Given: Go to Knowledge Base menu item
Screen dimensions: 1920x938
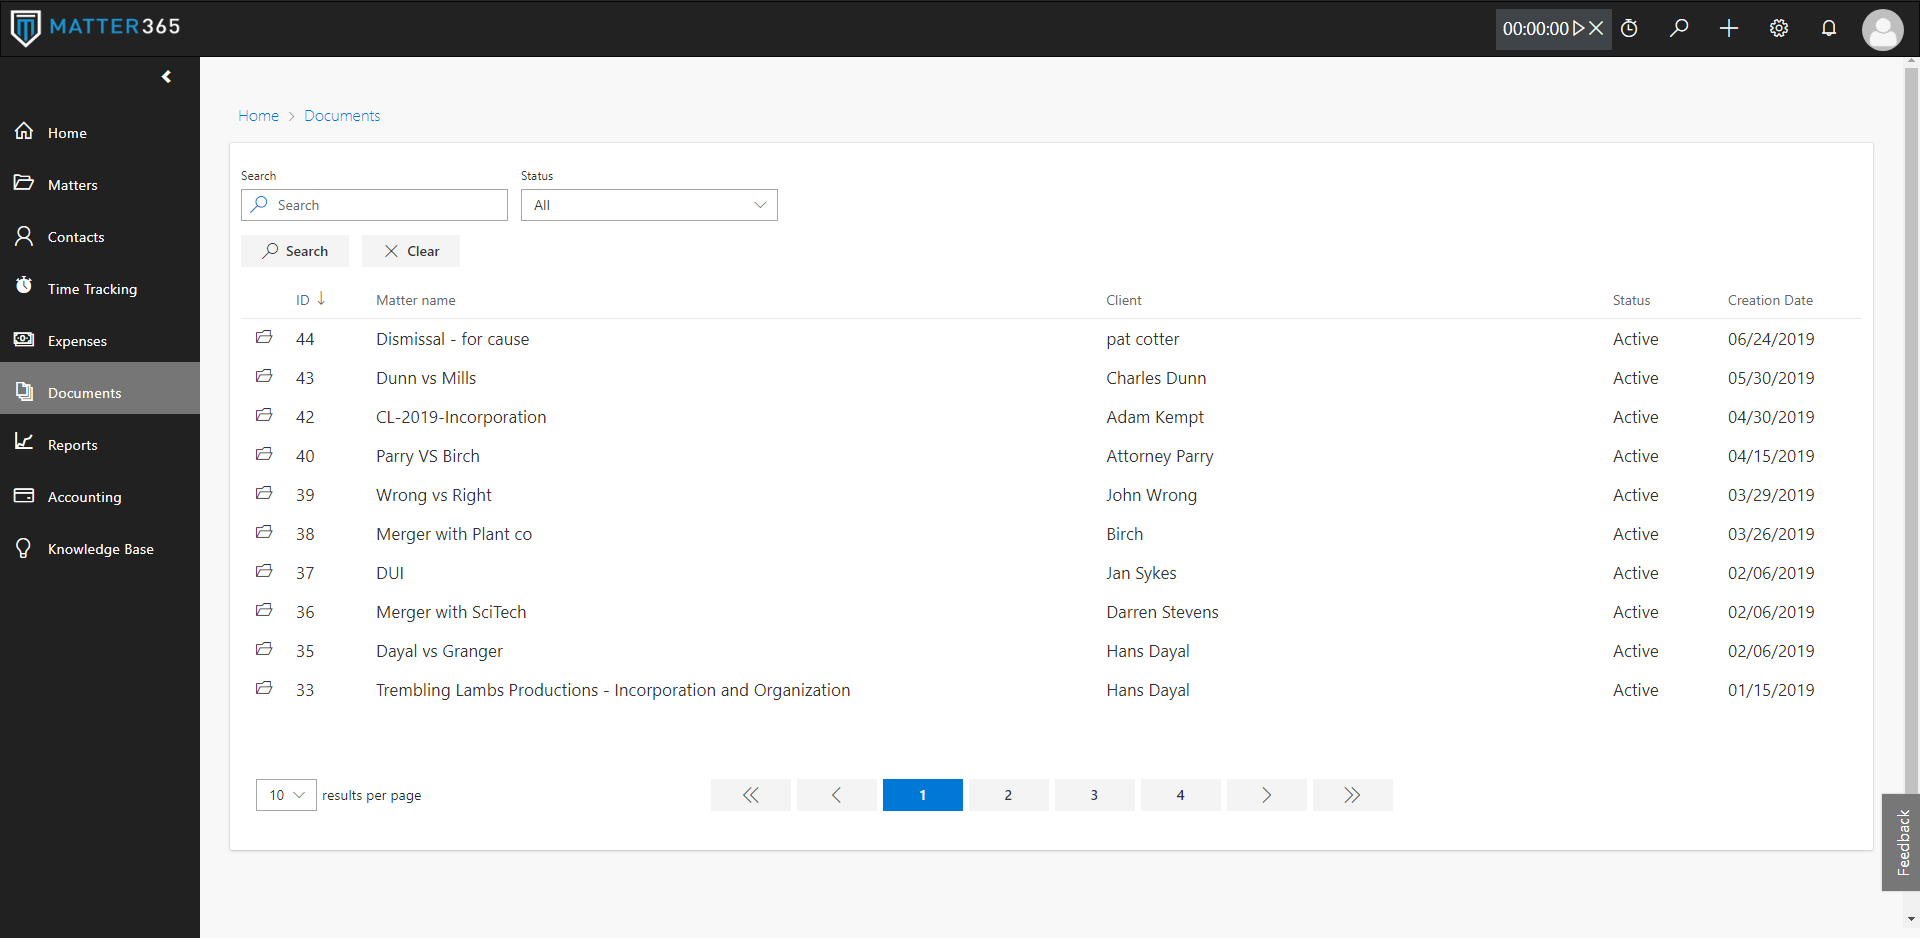Looking at the screenshot, I should (x=100, y=549).
